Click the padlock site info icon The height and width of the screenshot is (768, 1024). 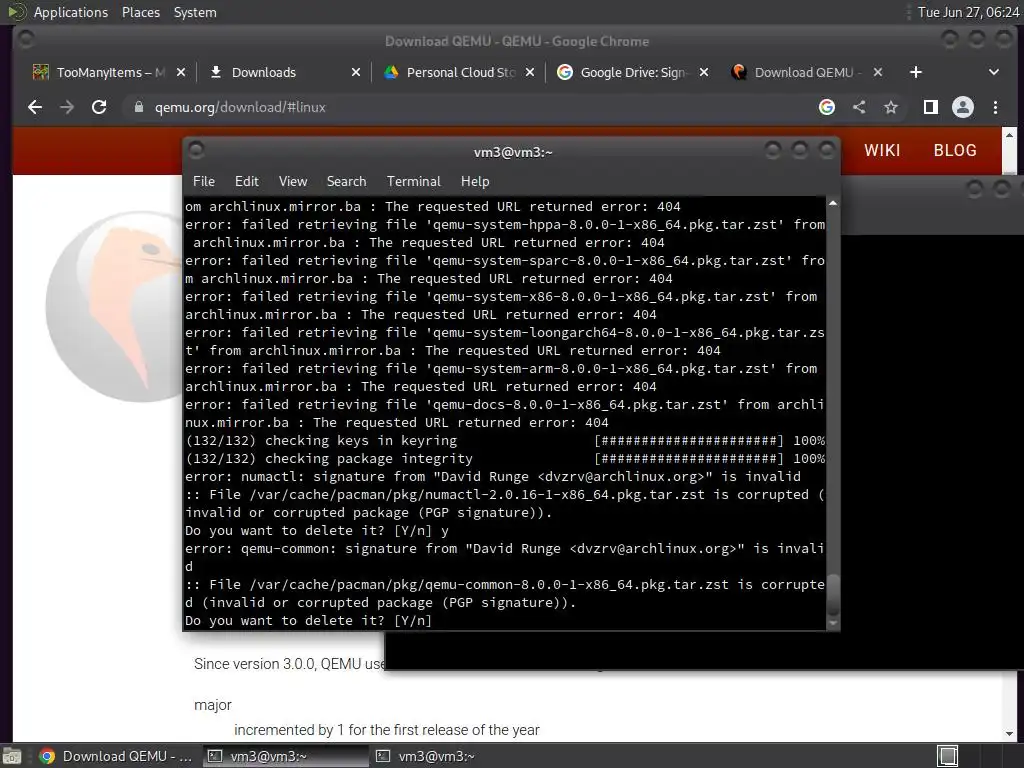(138, 107)
